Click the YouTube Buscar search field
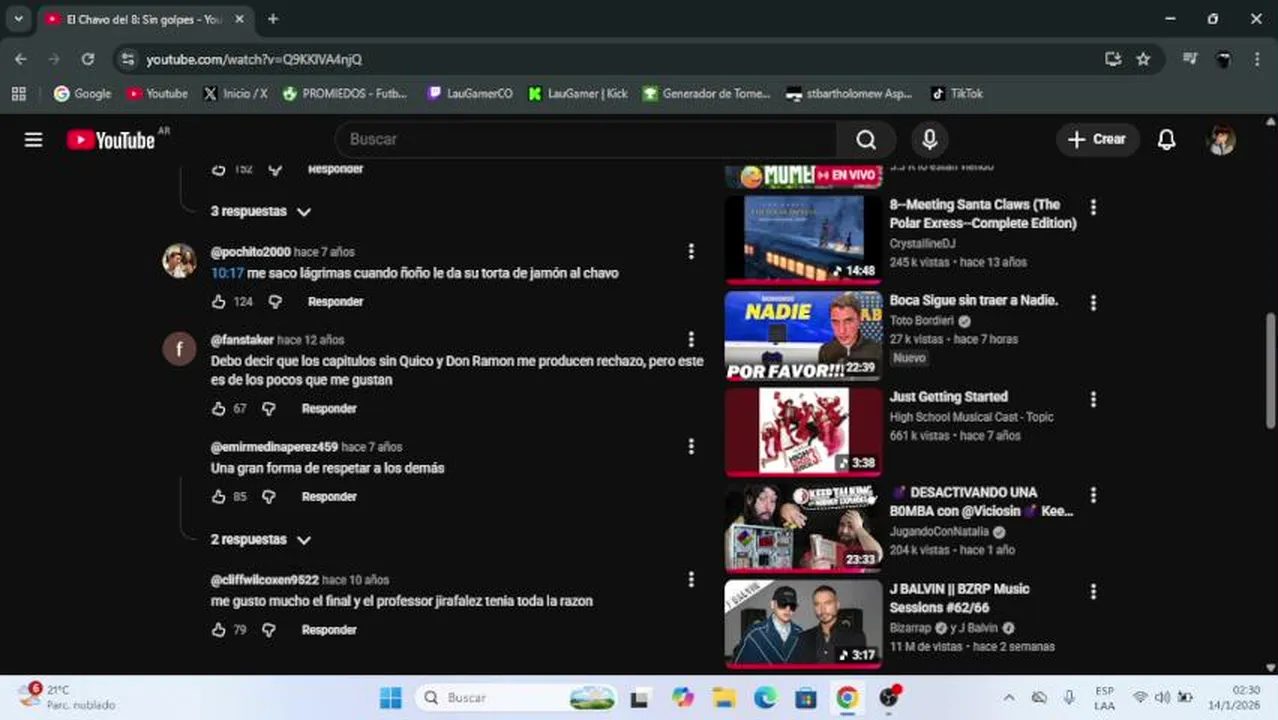 (x=585, y=140)
